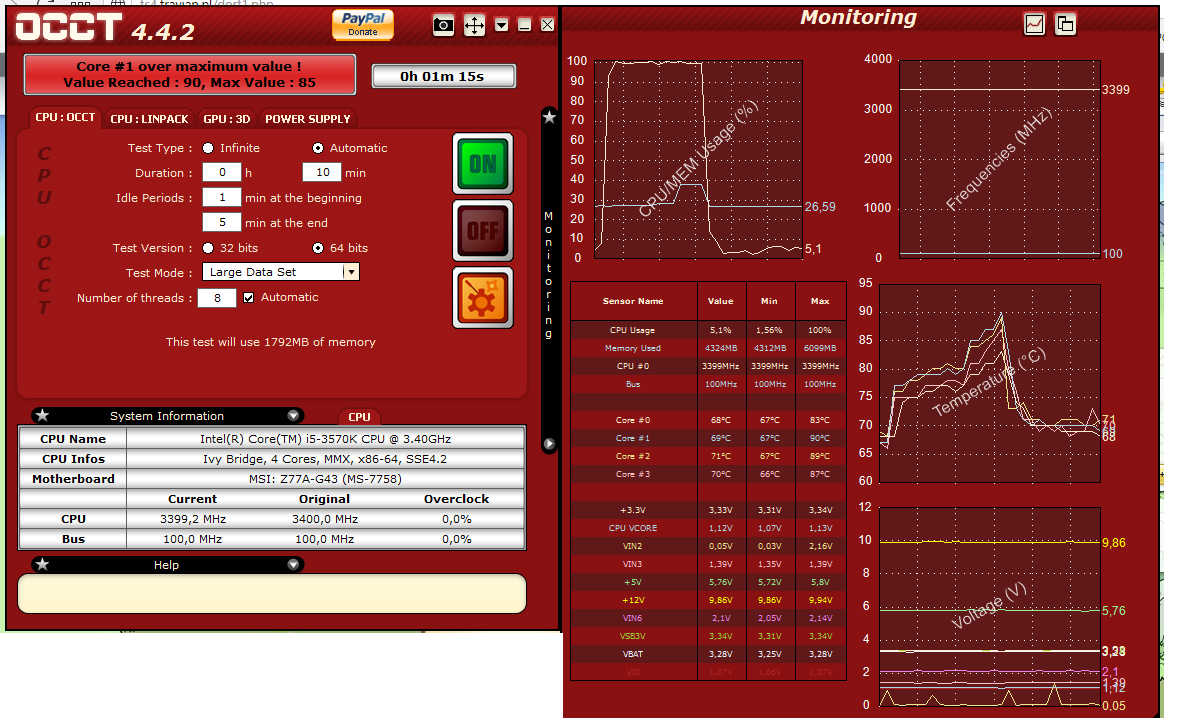Viewport: 1179px width, 719px height.
Task: Close the OCCT window
Action: pyautogui.click(x=547, y=26)
